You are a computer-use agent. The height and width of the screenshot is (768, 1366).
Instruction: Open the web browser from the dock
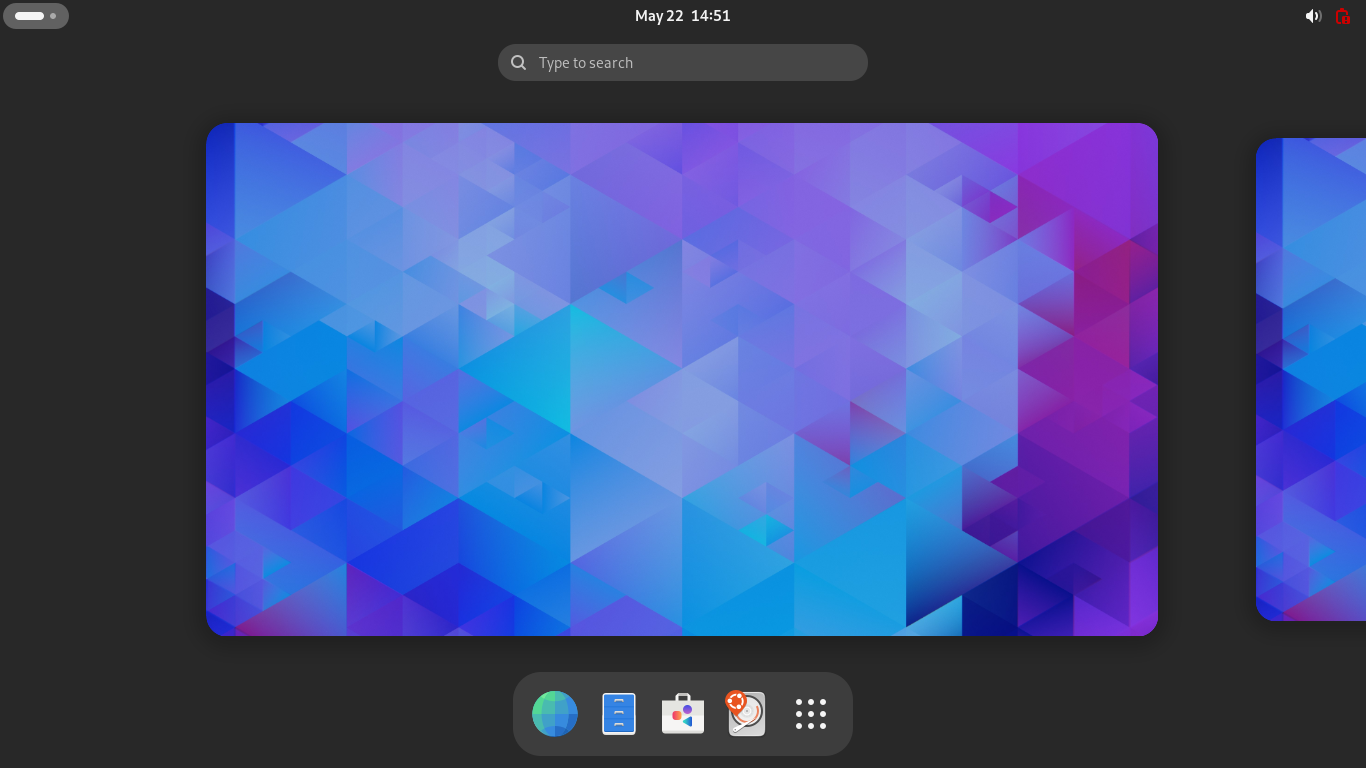coord(555,714)
